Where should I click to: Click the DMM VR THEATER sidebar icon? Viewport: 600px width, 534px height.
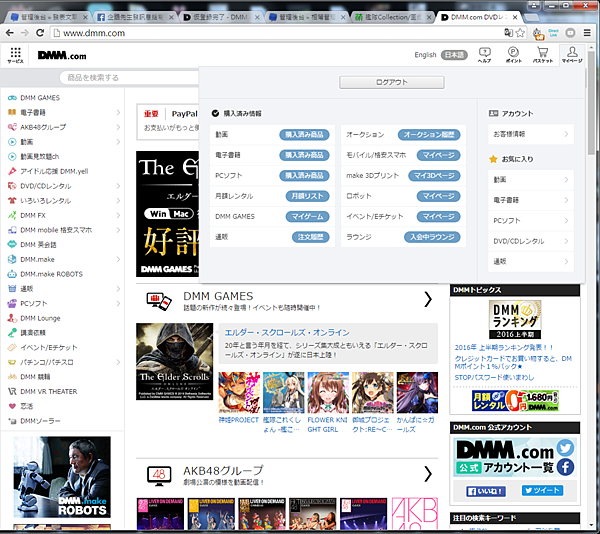12,392
